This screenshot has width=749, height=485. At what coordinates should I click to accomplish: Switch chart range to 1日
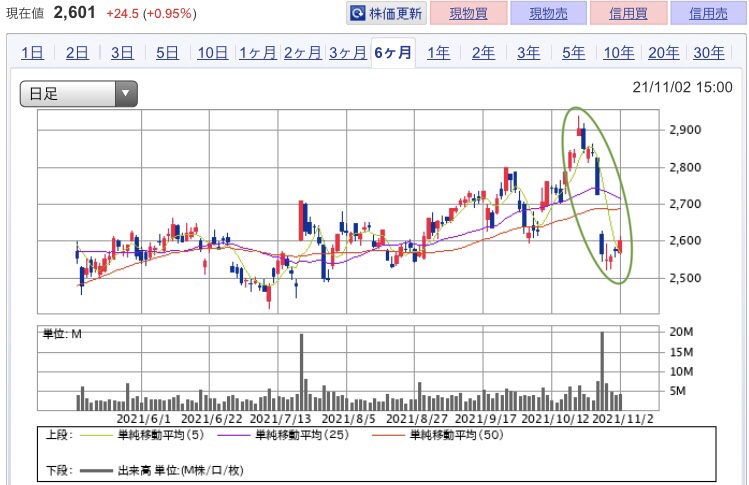click(x=32, y=53)
